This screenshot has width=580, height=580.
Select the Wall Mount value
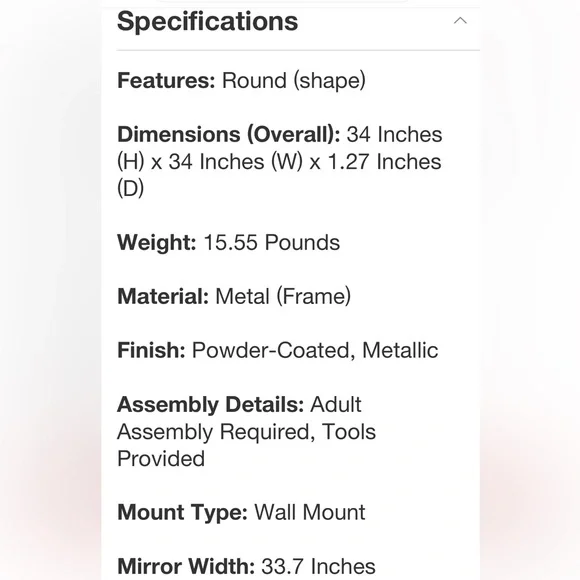[310, 512]
